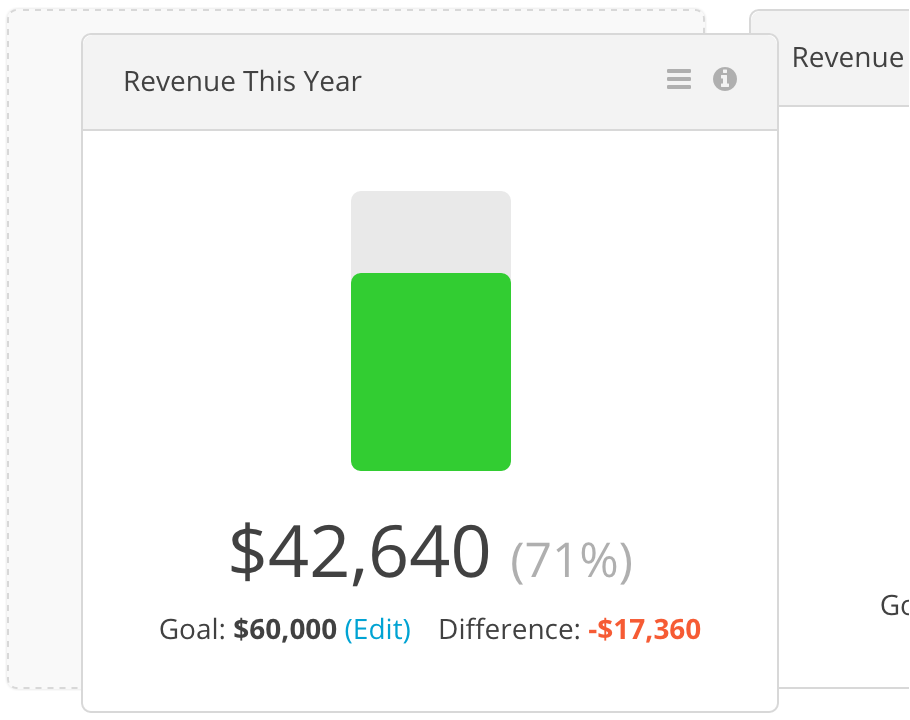Image resolution: width=910 pixels, height=720 pixels.
Task: Click the -$17,360 difference value
Action: coord(645,629)
